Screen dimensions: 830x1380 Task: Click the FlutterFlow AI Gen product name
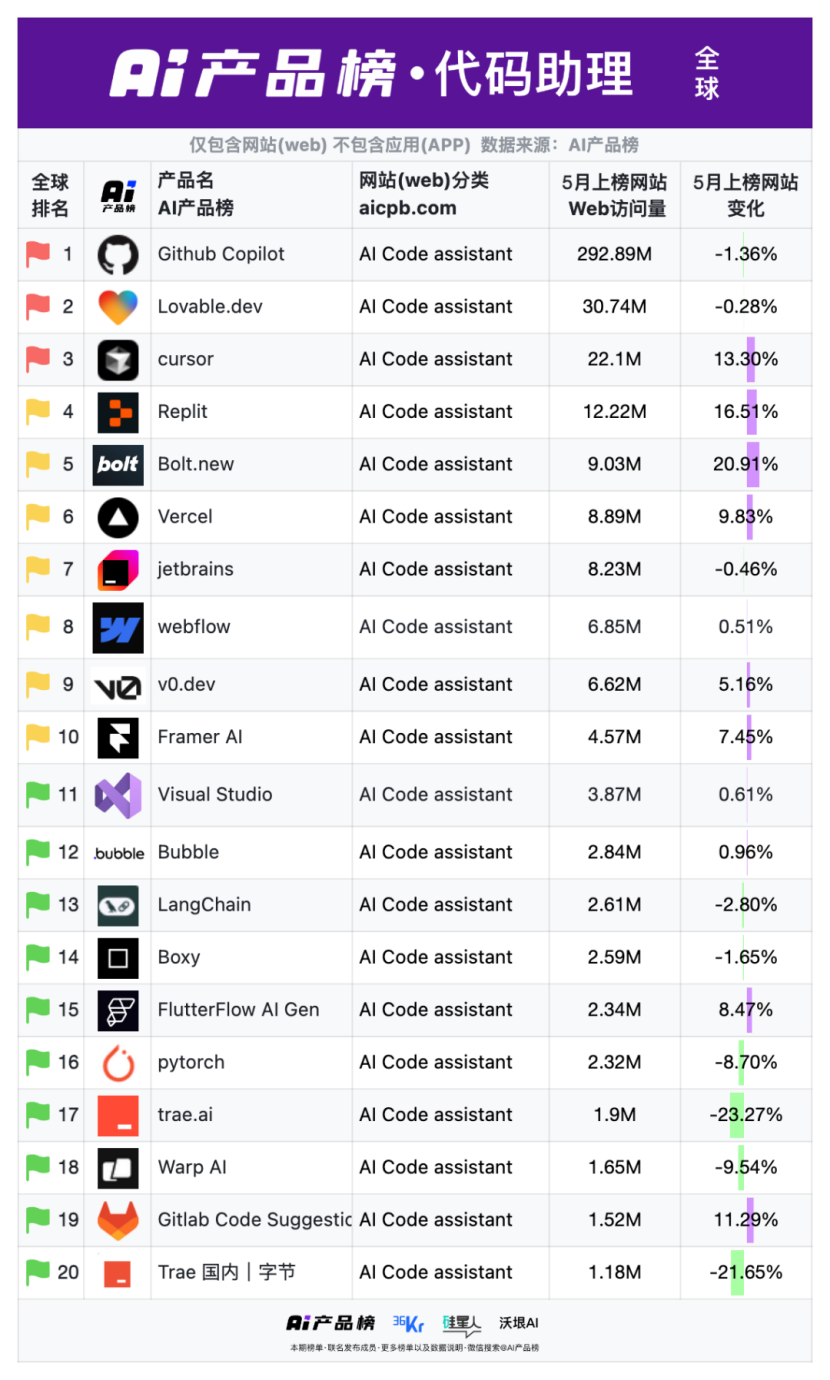click(x=238, y=1010)
